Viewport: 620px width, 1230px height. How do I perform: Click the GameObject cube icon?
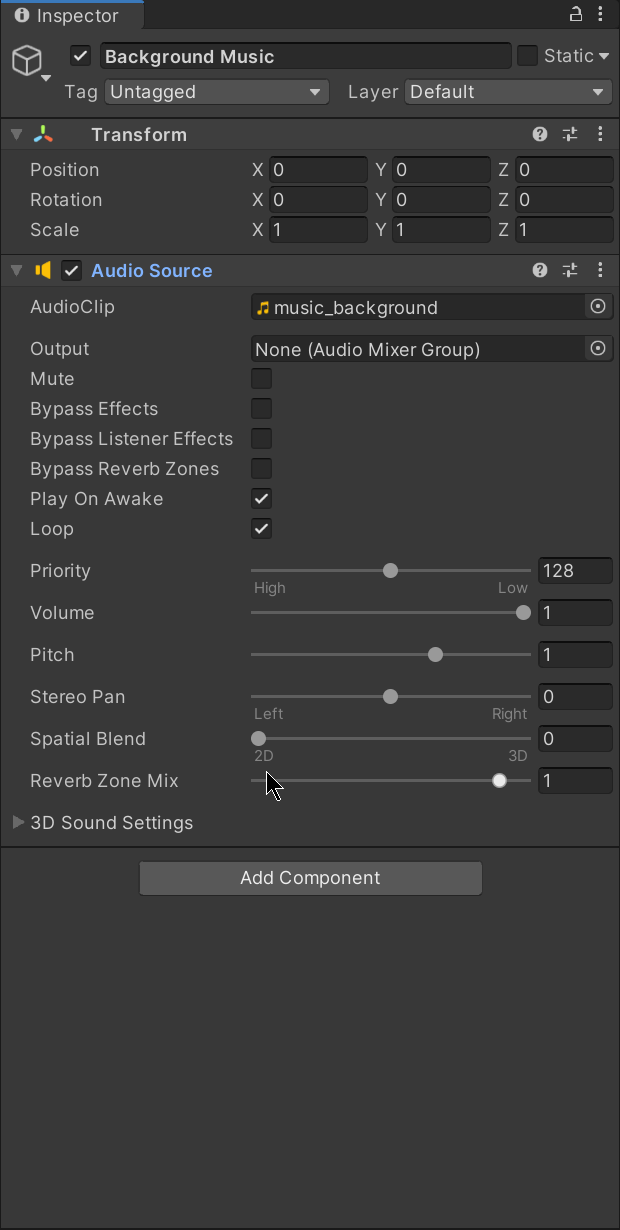27,61
